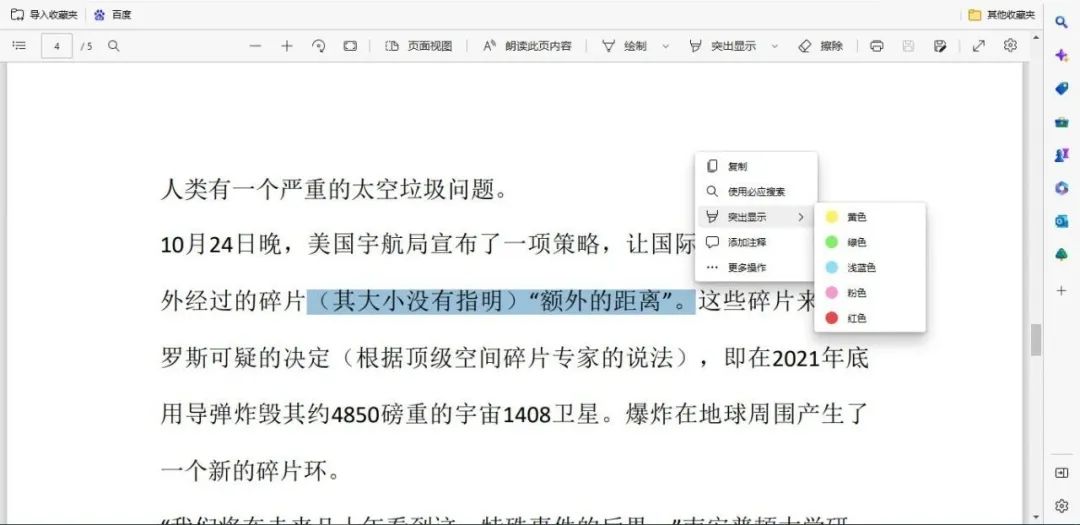Open the 百度 bookmark

[x=112, y=14]
